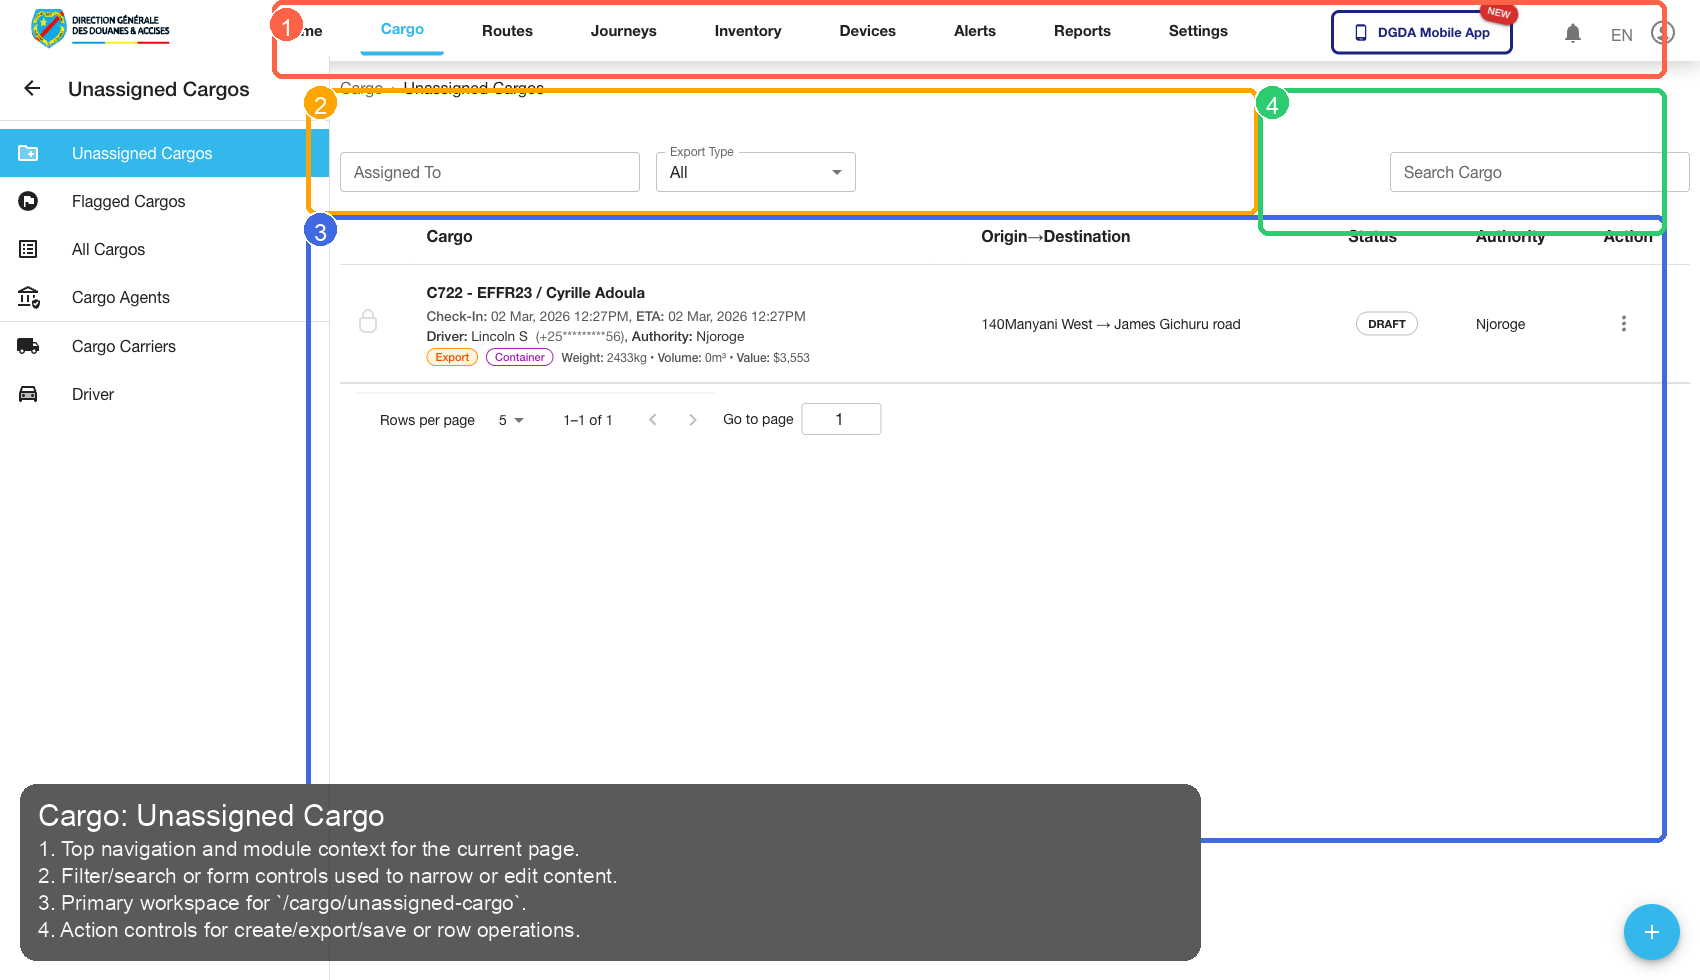Image resolution: width=1700 pixels, height=980 pixels.
Task: Change Rows per page selection
Action: coord(509,419)
